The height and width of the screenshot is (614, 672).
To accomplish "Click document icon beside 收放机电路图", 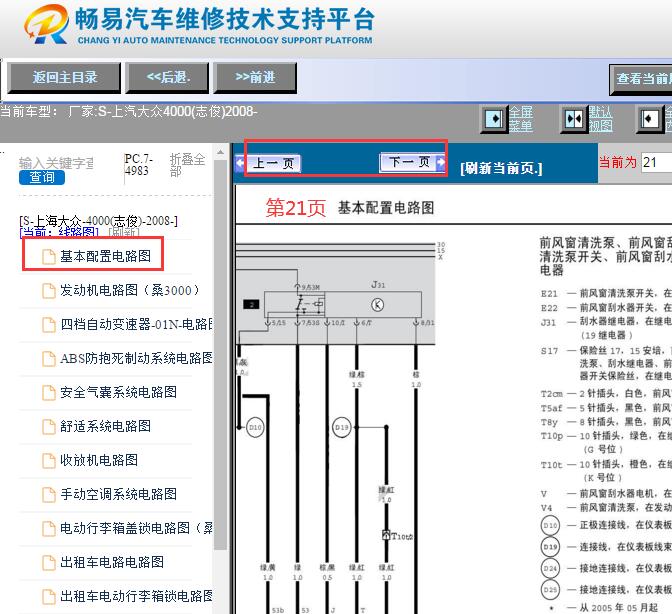I will click(x=49, y=461).
